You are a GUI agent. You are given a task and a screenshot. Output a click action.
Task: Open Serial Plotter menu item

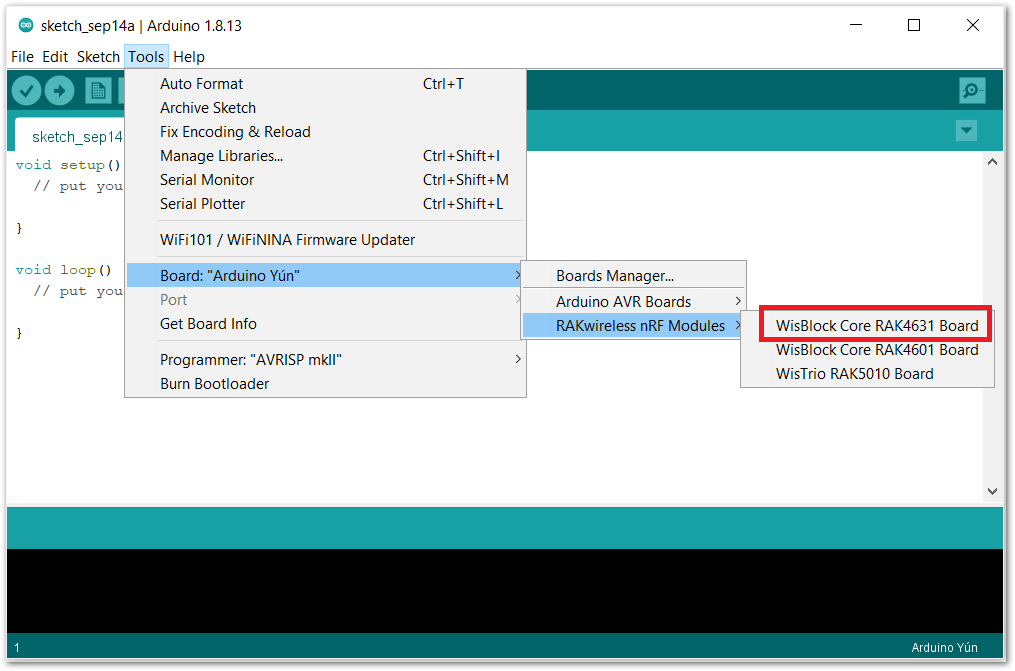click(325, 204)
